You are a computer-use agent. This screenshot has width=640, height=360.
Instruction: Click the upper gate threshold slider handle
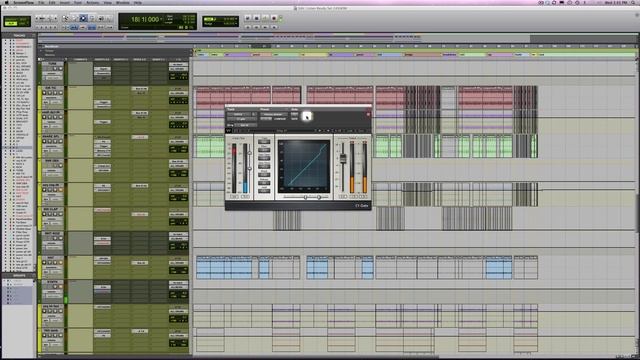(250, 153)
